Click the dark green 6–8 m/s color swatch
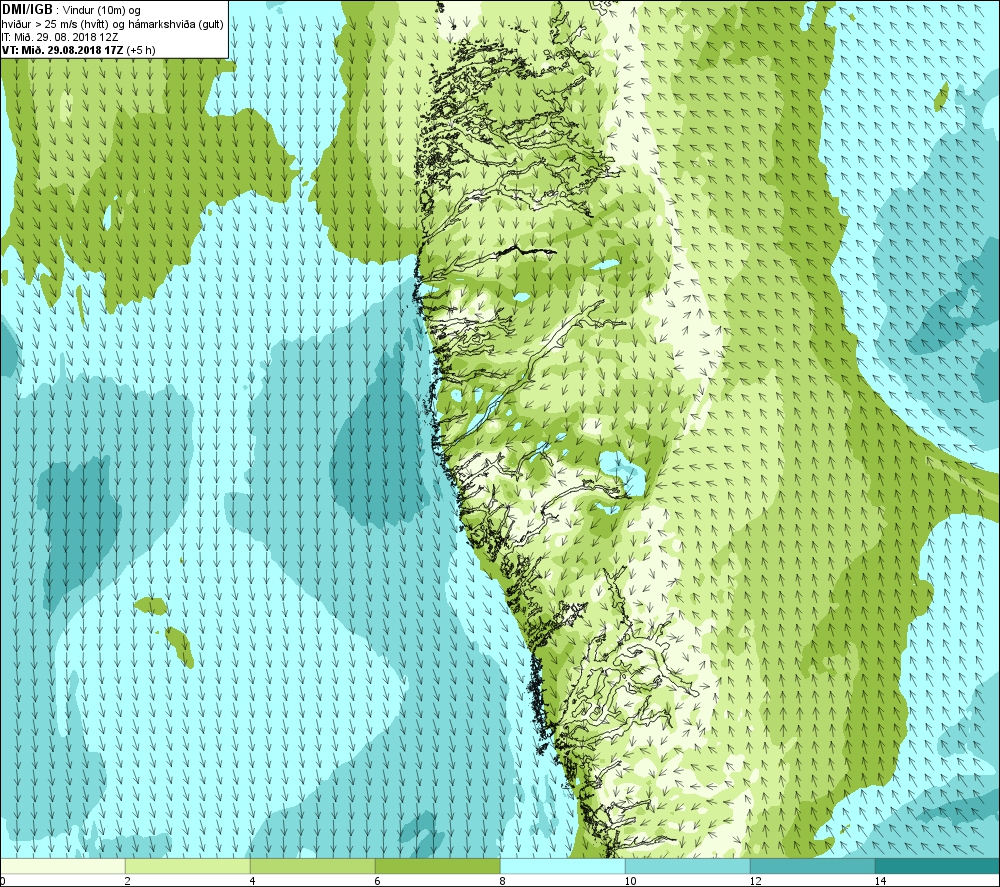The height and width of the screenshot is (887, 1000). pos(438,866)
